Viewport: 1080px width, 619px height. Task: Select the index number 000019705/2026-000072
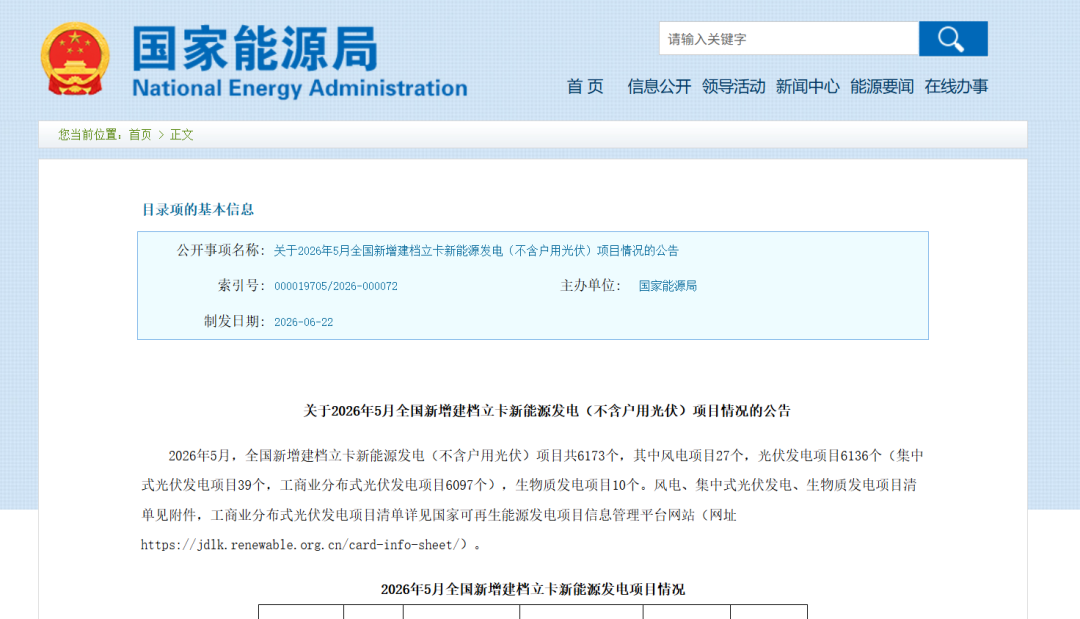tap(335, 286)
